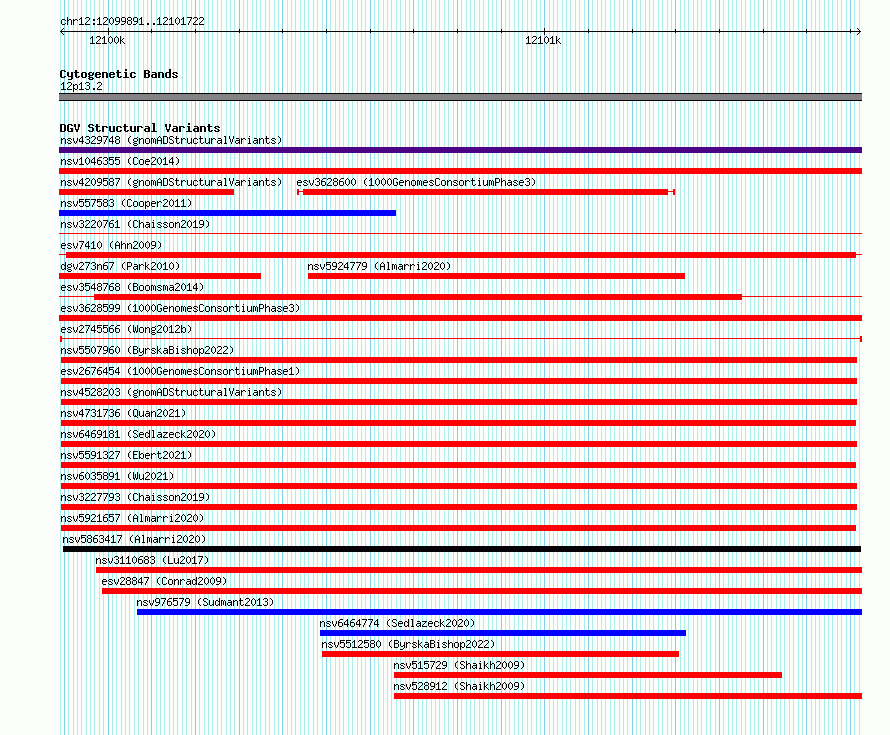Open nsv6469181 (Sedlazeck2020) label
Image resolution: width=890 pixels, height=735 pixels.
point(138,434)
